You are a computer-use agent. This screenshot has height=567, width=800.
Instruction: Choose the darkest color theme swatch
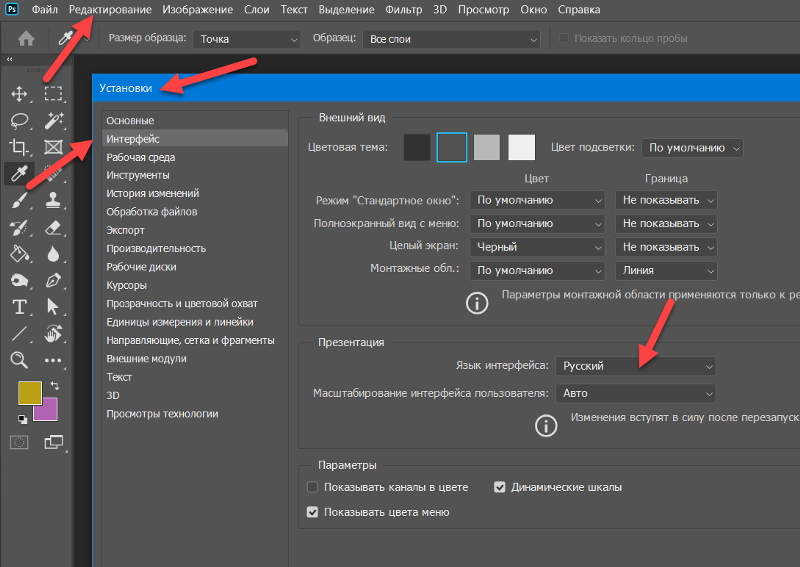pyautogui.click(x=417, y=147)
